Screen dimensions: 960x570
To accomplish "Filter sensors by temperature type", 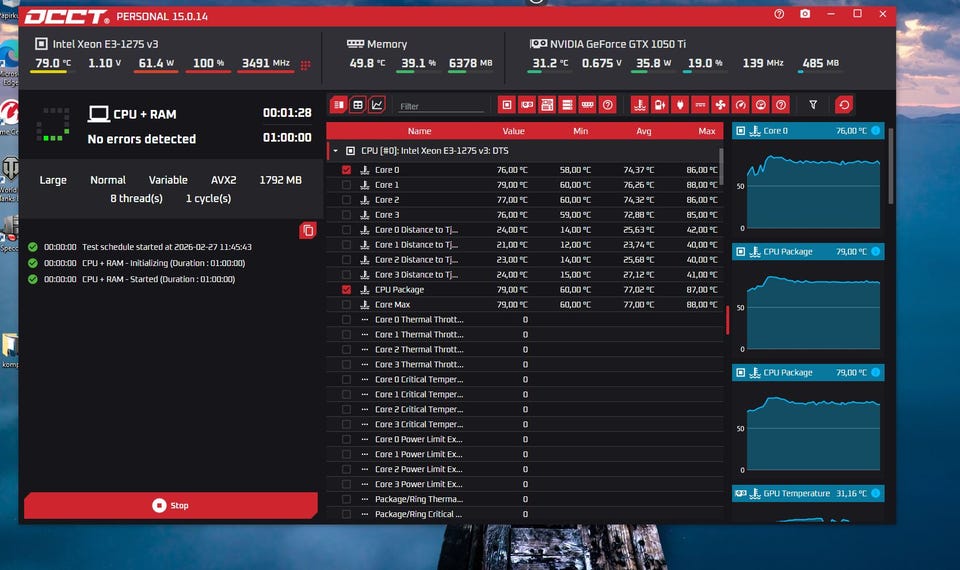I will point(640,105).
